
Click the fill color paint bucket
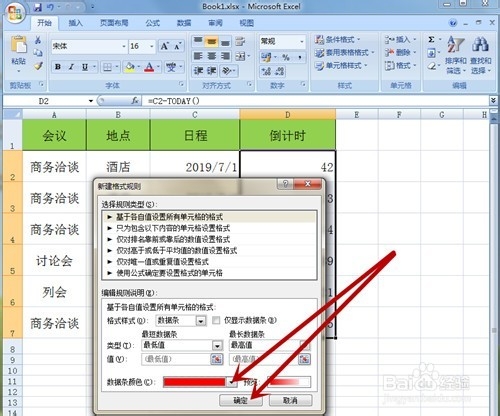click(x=129, y=67)
